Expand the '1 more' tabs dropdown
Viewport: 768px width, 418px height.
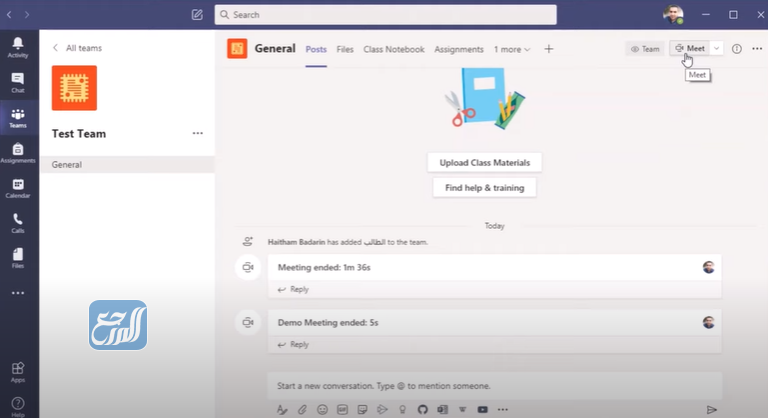click(512, 49)
